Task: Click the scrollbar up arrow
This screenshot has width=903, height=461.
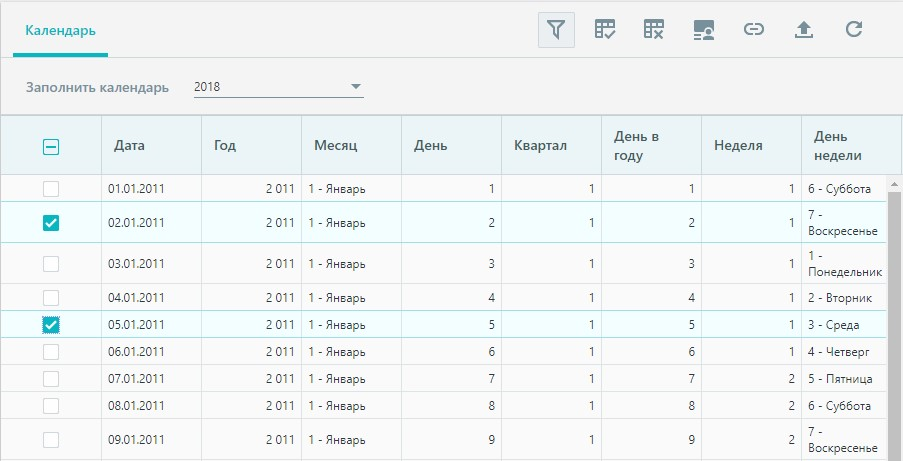Action: tap(894, 185)
